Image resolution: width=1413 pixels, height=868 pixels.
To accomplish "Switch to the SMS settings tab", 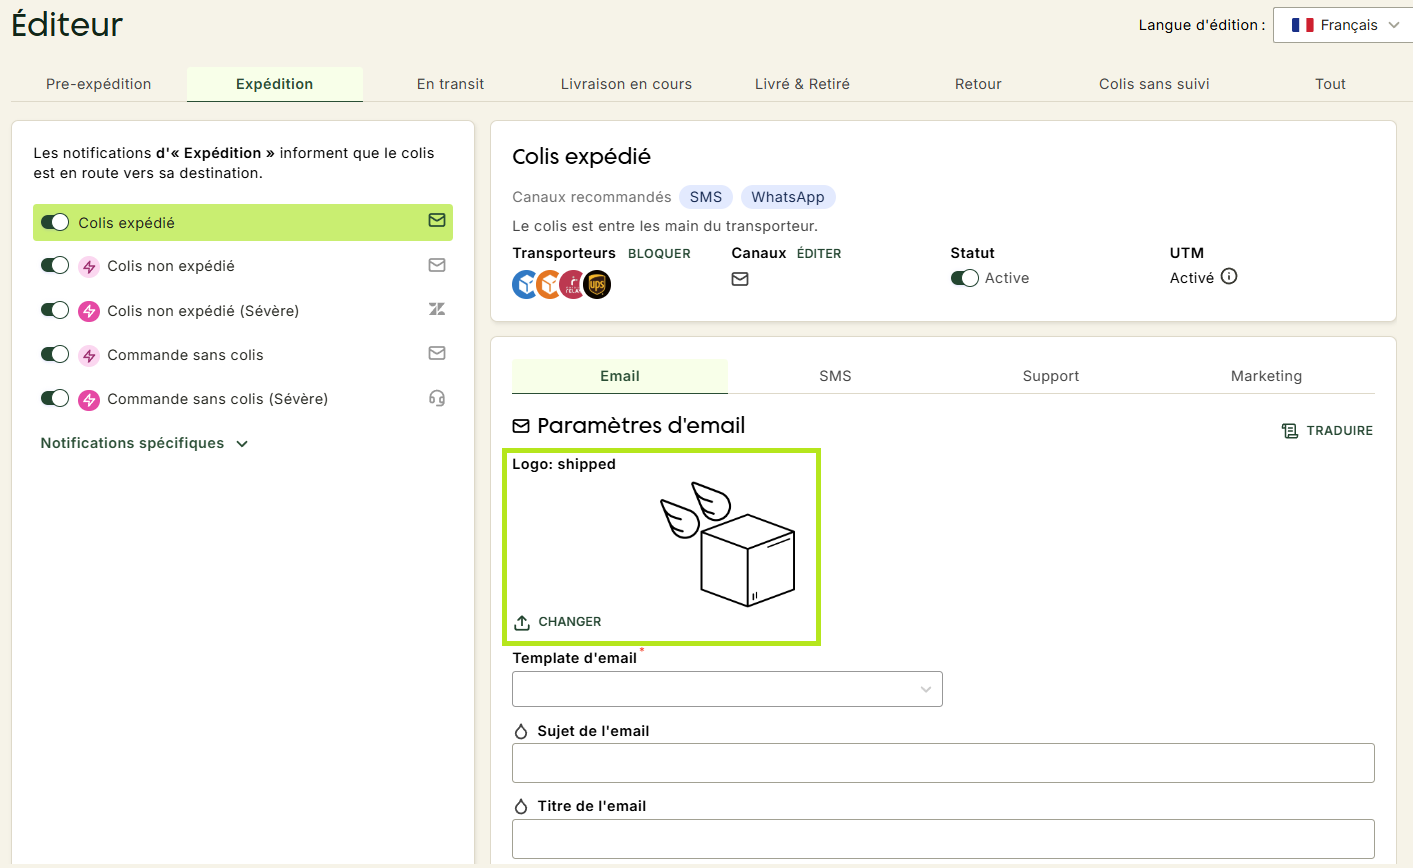I will point(835,376).
